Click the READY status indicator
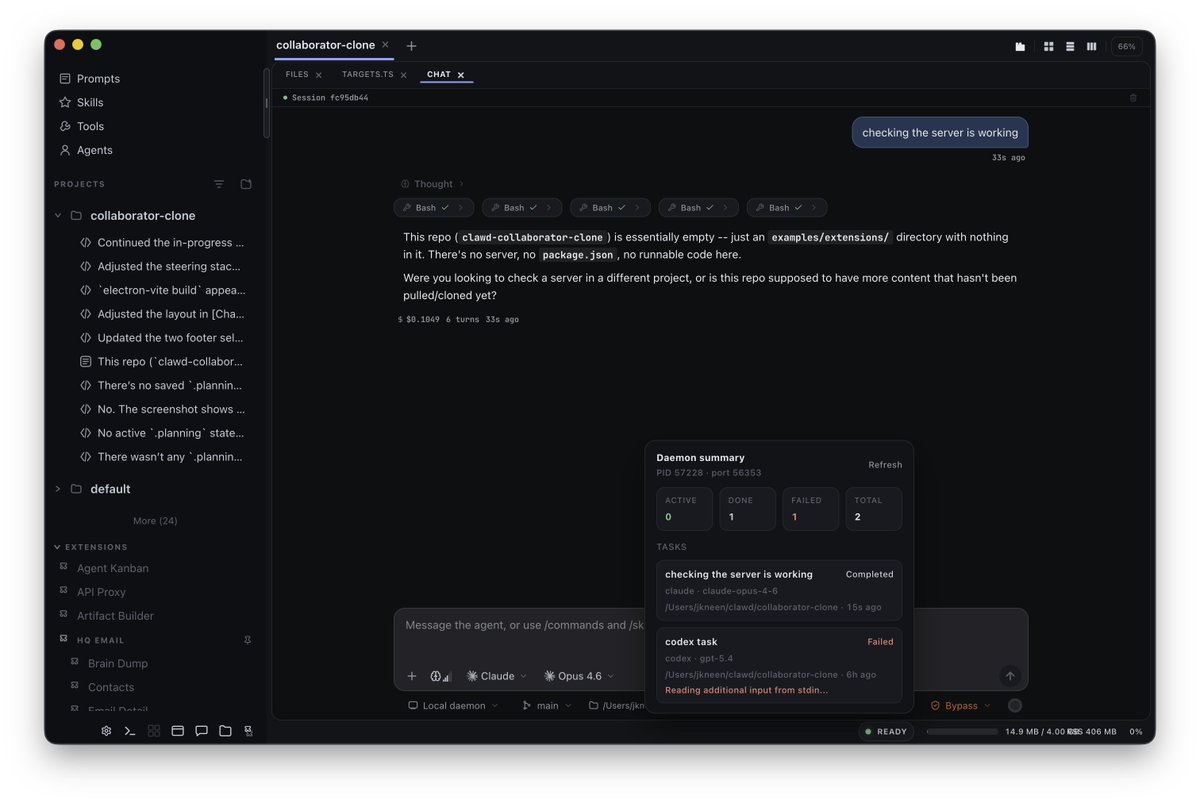This screenshot has width=1200, height=803. (886, 731)
